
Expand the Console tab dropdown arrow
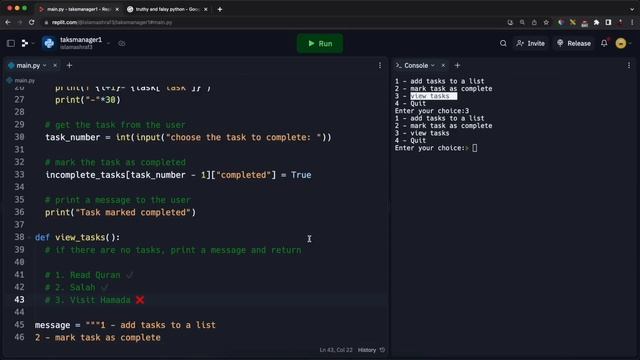click(x=433, y=65)
